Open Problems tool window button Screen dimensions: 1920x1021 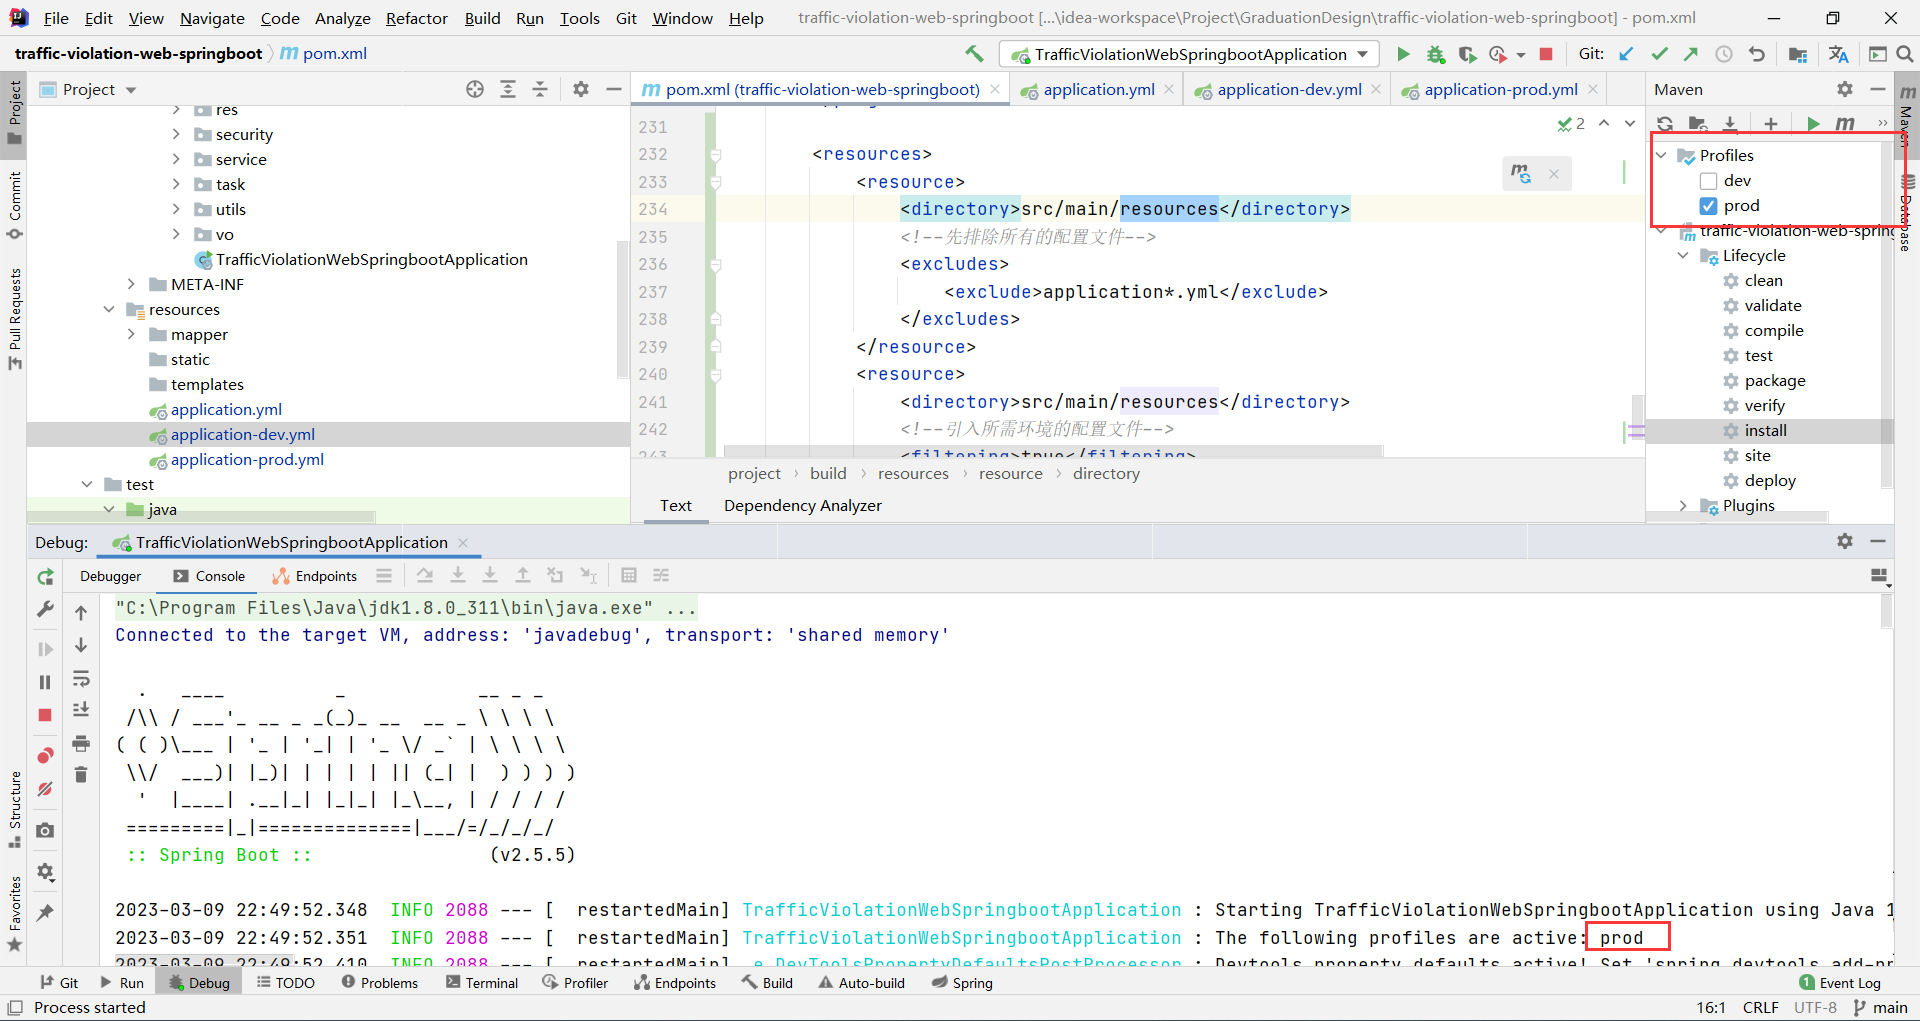(380, 983)
